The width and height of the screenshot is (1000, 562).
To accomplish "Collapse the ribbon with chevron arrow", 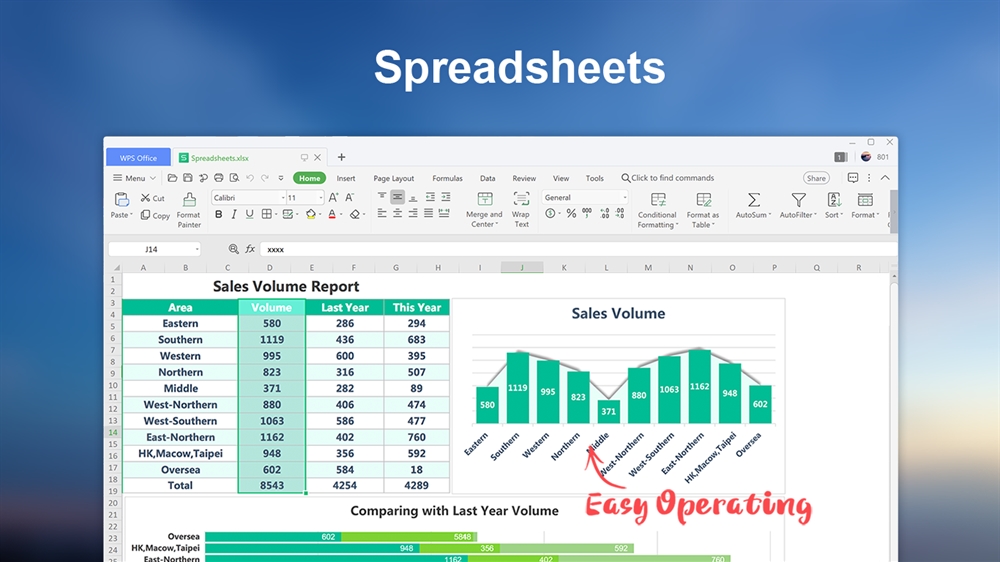I will [x=885, y=178].
